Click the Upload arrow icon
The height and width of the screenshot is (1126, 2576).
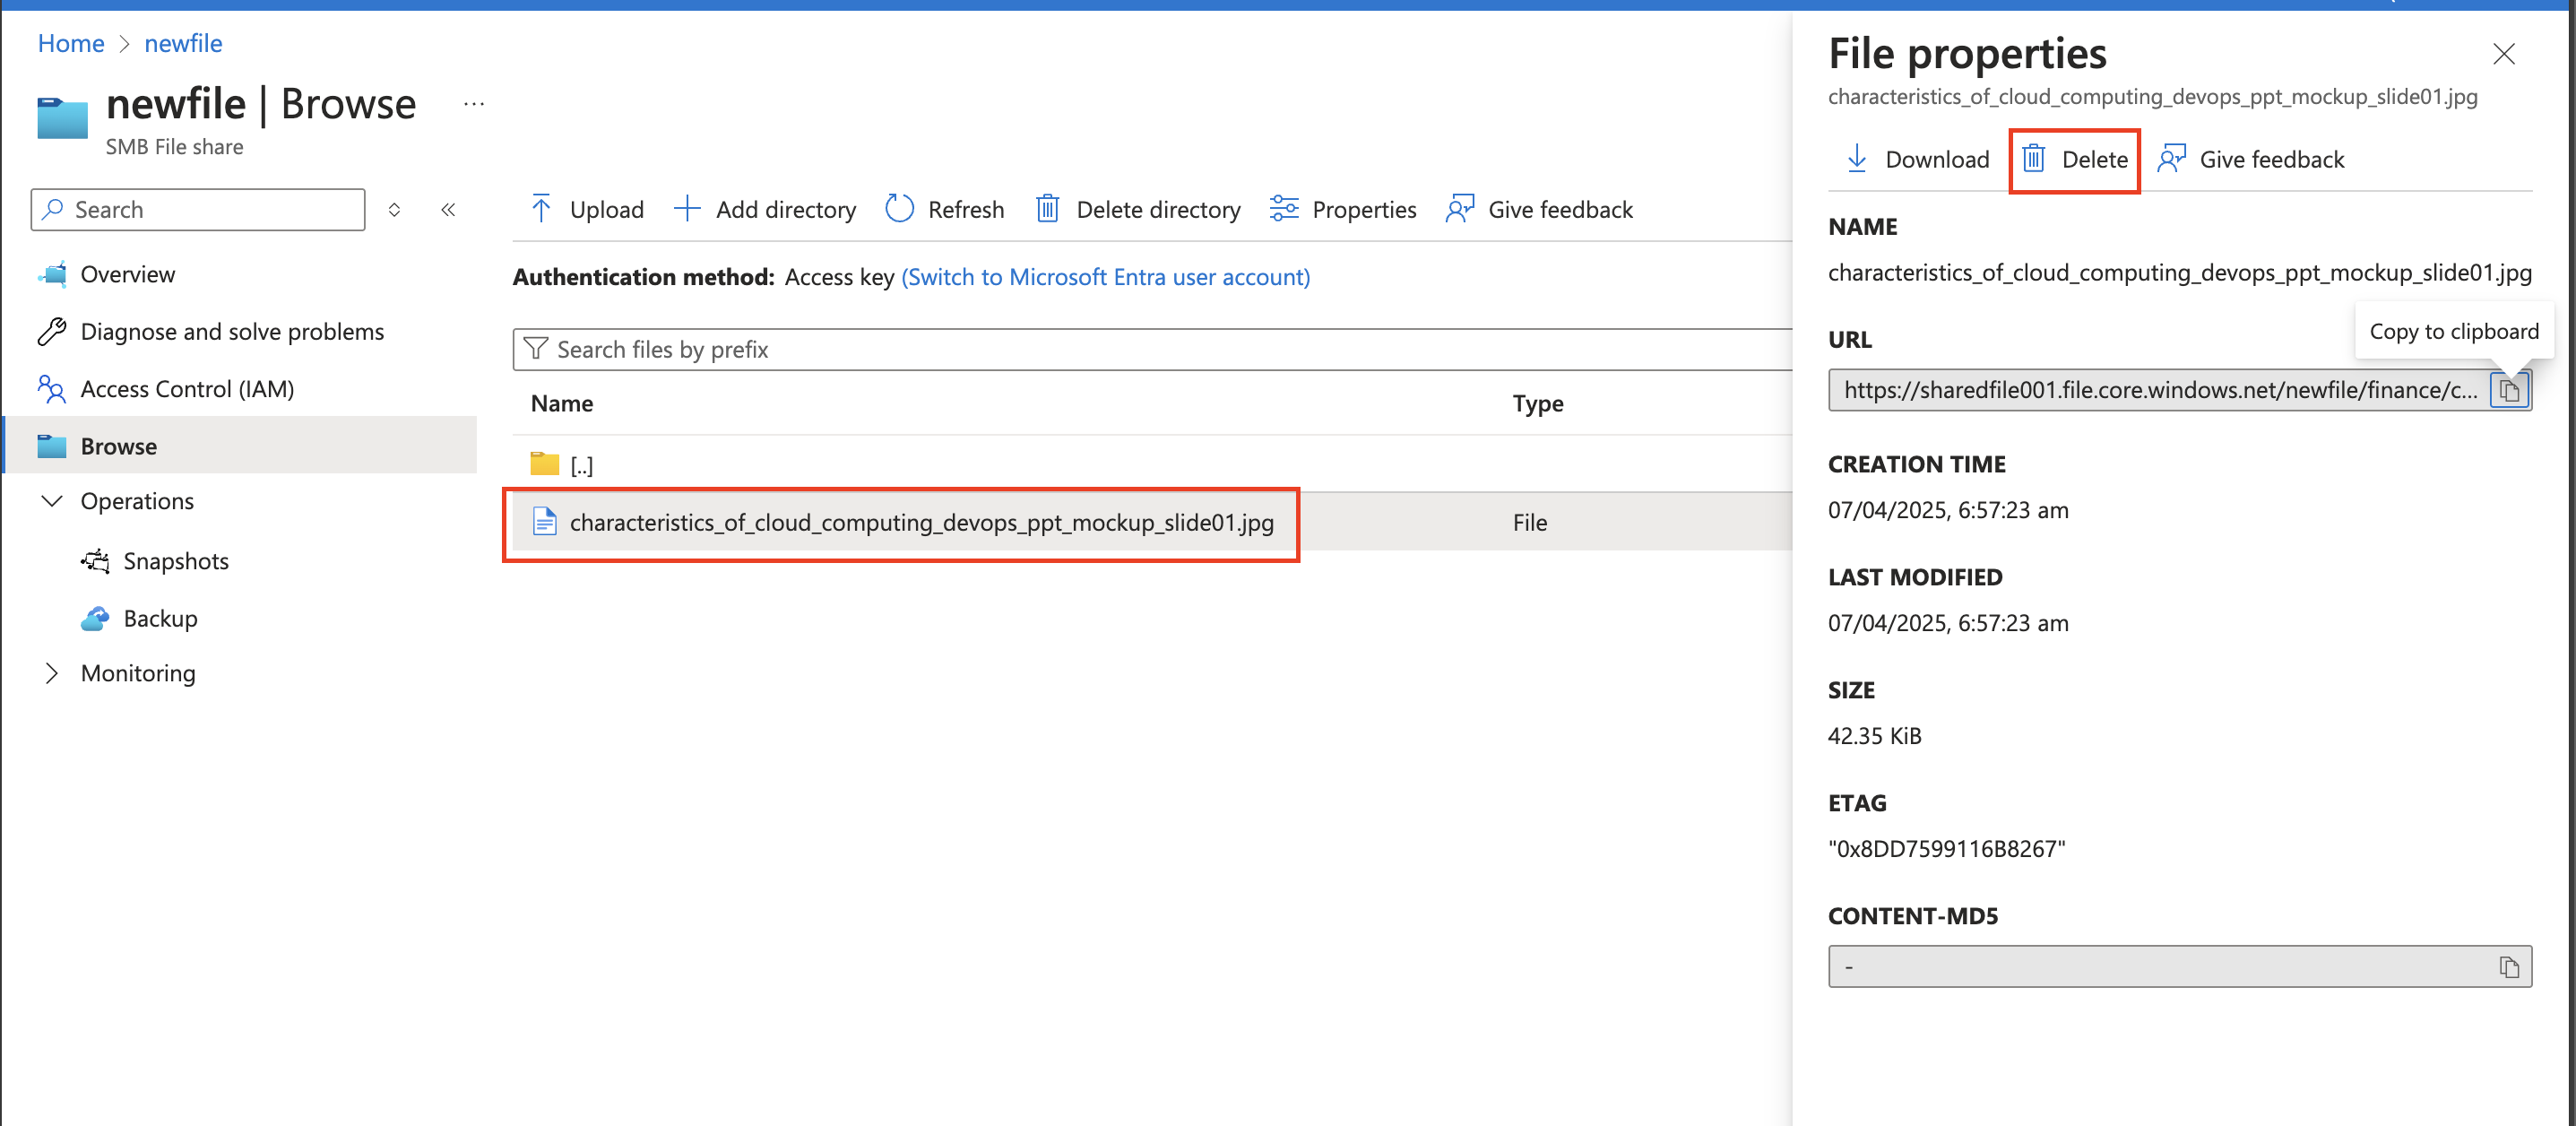[541, 209]
